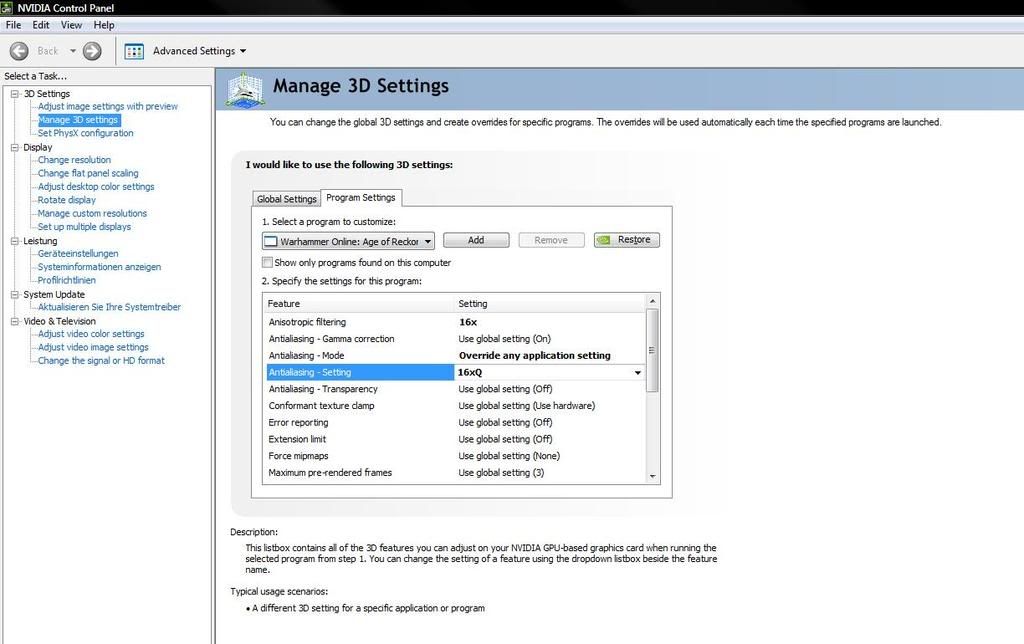
Task: Click the 16x anisotropic filtering value
Action: [468, 322]
